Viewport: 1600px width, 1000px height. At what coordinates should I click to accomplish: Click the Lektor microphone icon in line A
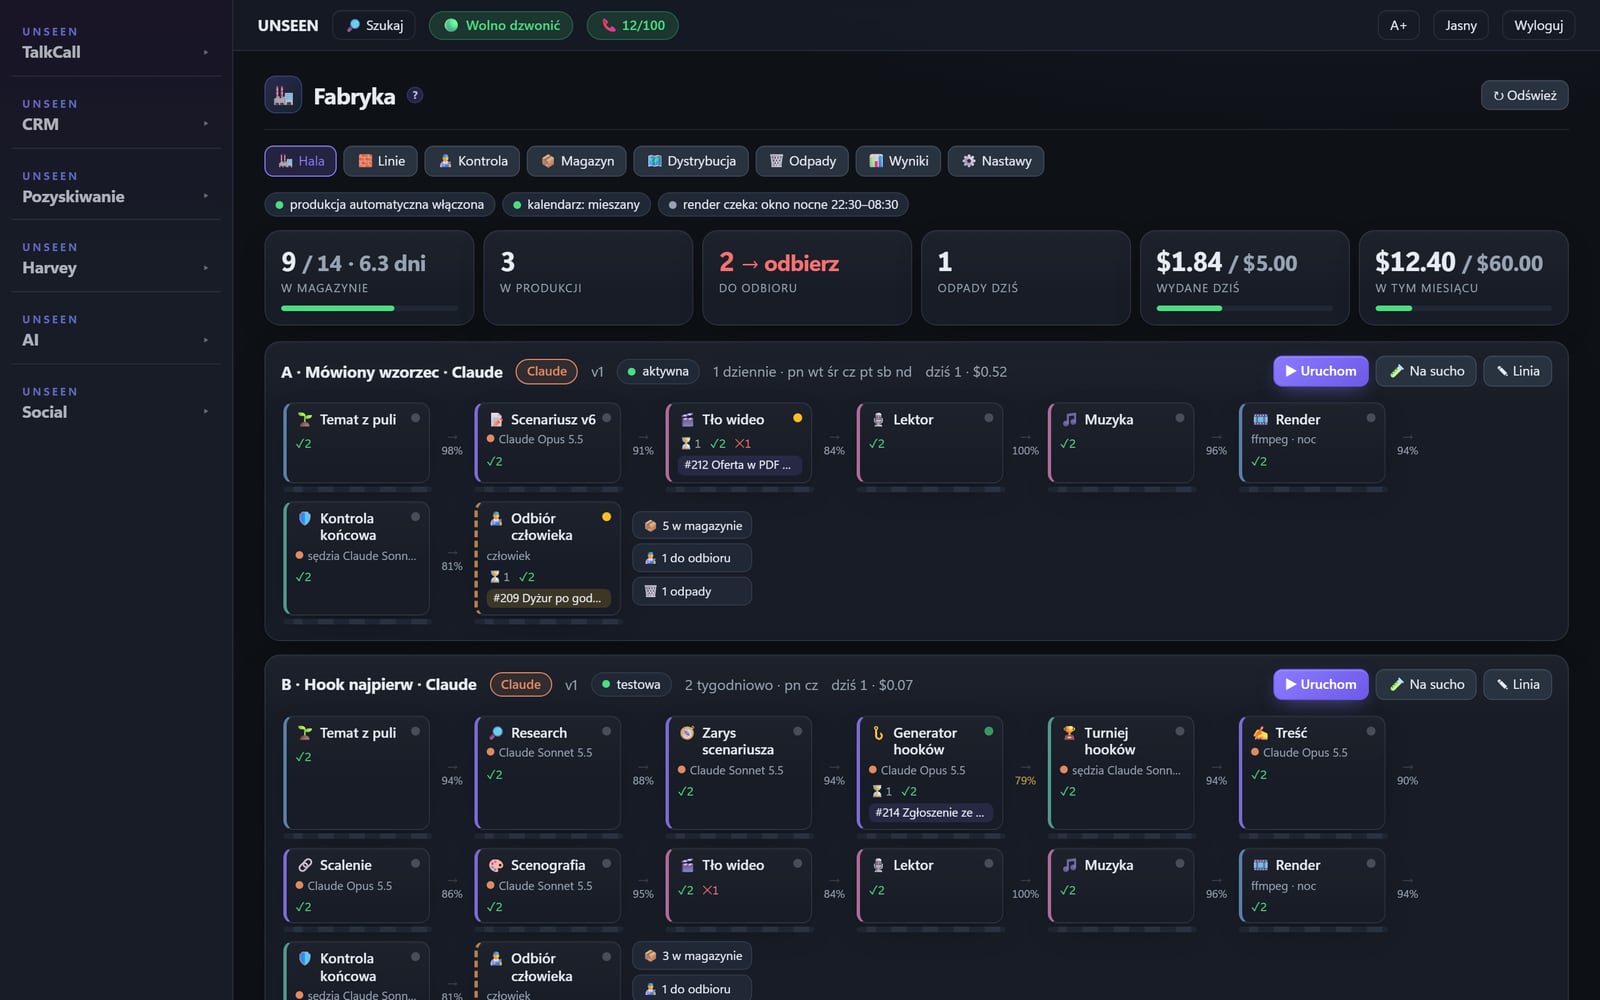[x=878, y=420]
